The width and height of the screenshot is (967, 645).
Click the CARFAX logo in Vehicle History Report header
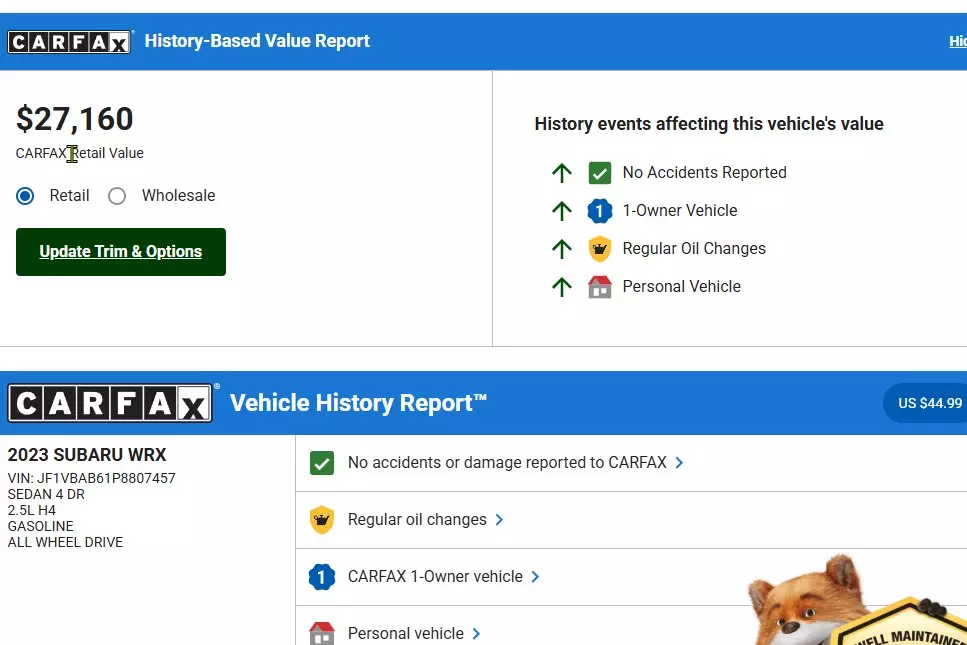(110, 403)
